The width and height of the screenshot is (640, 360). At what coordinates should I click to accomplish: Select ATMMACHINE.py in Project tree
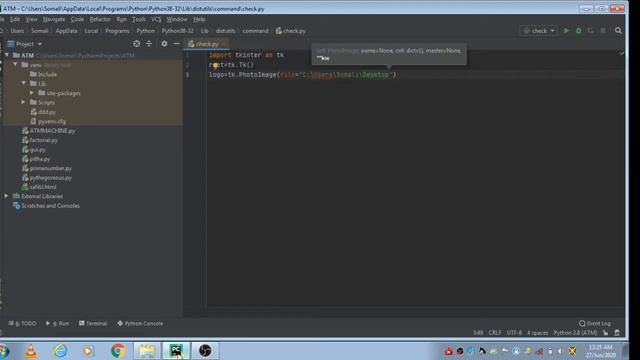click(52, 131)
